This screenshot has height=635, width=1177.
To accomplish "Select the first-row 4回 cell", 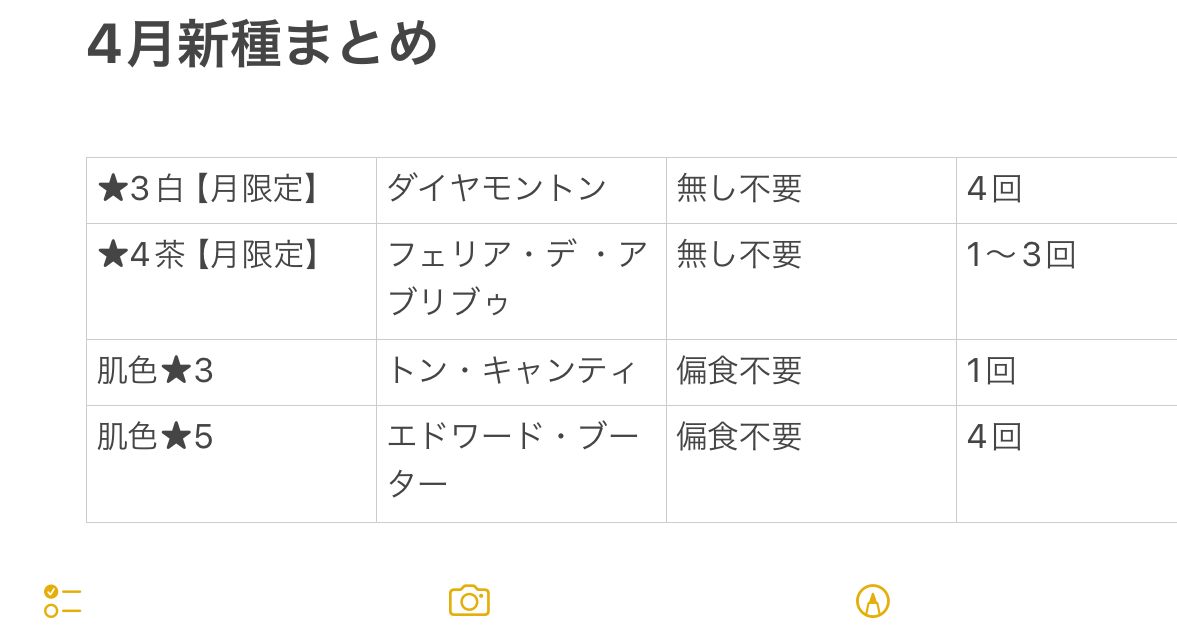I will coord(1067,191).
